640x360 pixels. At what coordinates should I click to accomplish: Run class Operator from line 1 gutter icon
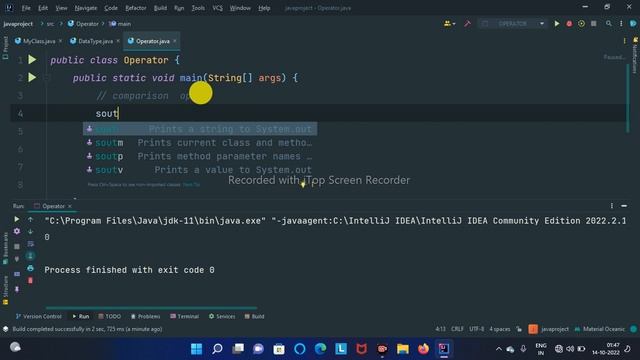click(x=32, y=60)
